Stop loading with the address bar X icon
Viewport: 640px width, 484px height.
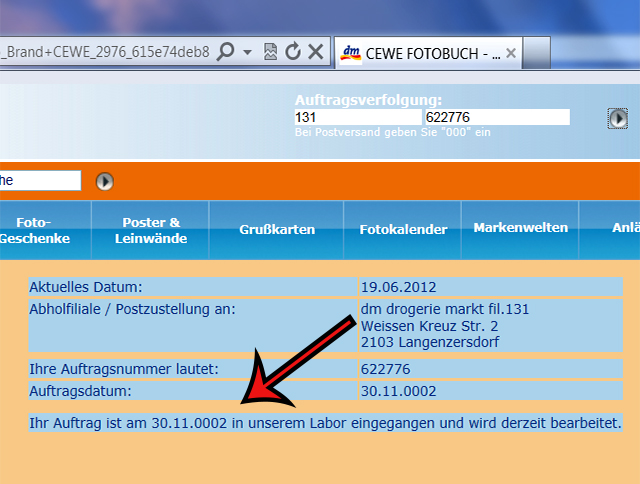pos(316,52)
